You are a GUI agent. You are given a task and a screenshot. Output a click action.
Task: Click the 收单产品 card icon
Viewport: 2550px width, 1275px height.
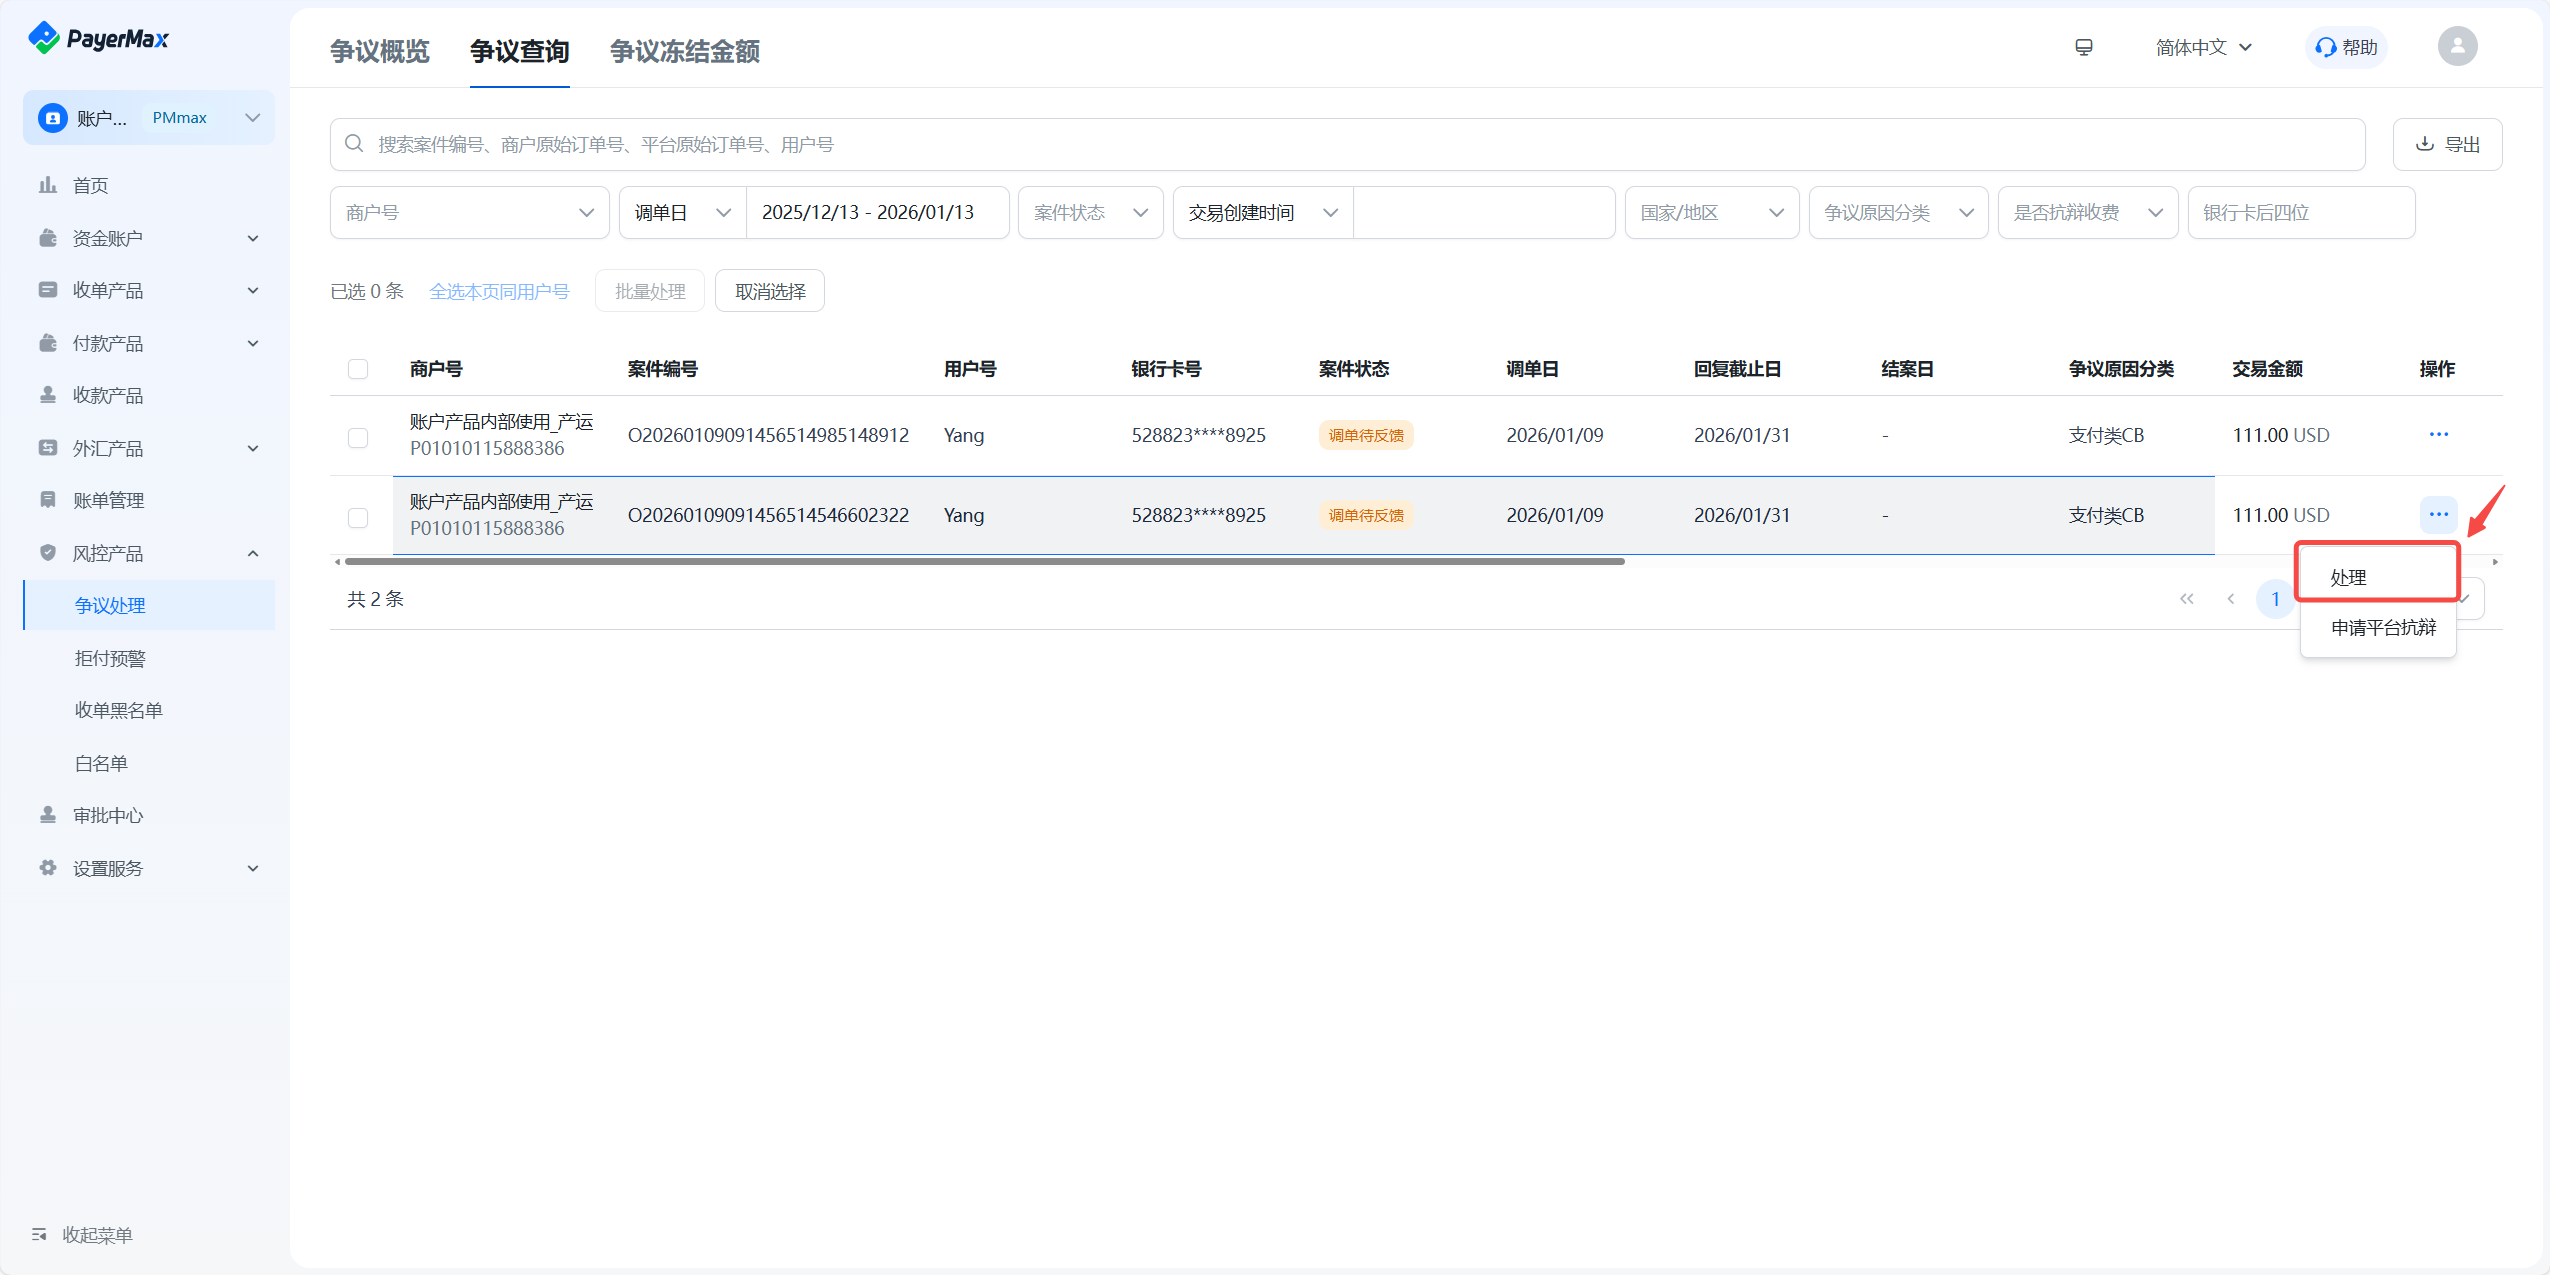click(48, 290)
